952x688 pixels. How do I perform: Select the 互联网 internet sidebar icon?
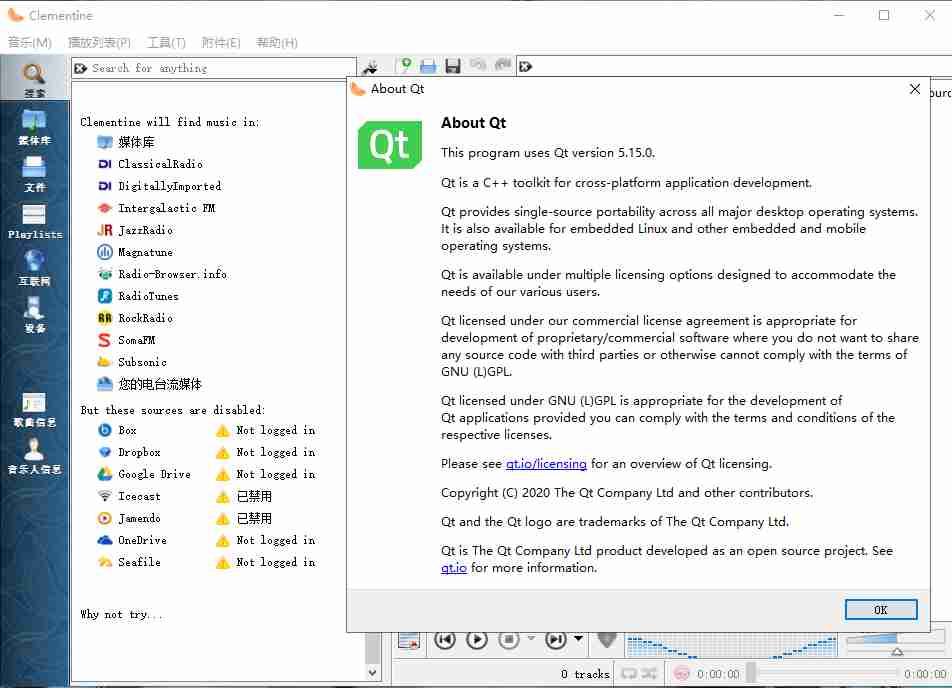click(x=34, y=267)
